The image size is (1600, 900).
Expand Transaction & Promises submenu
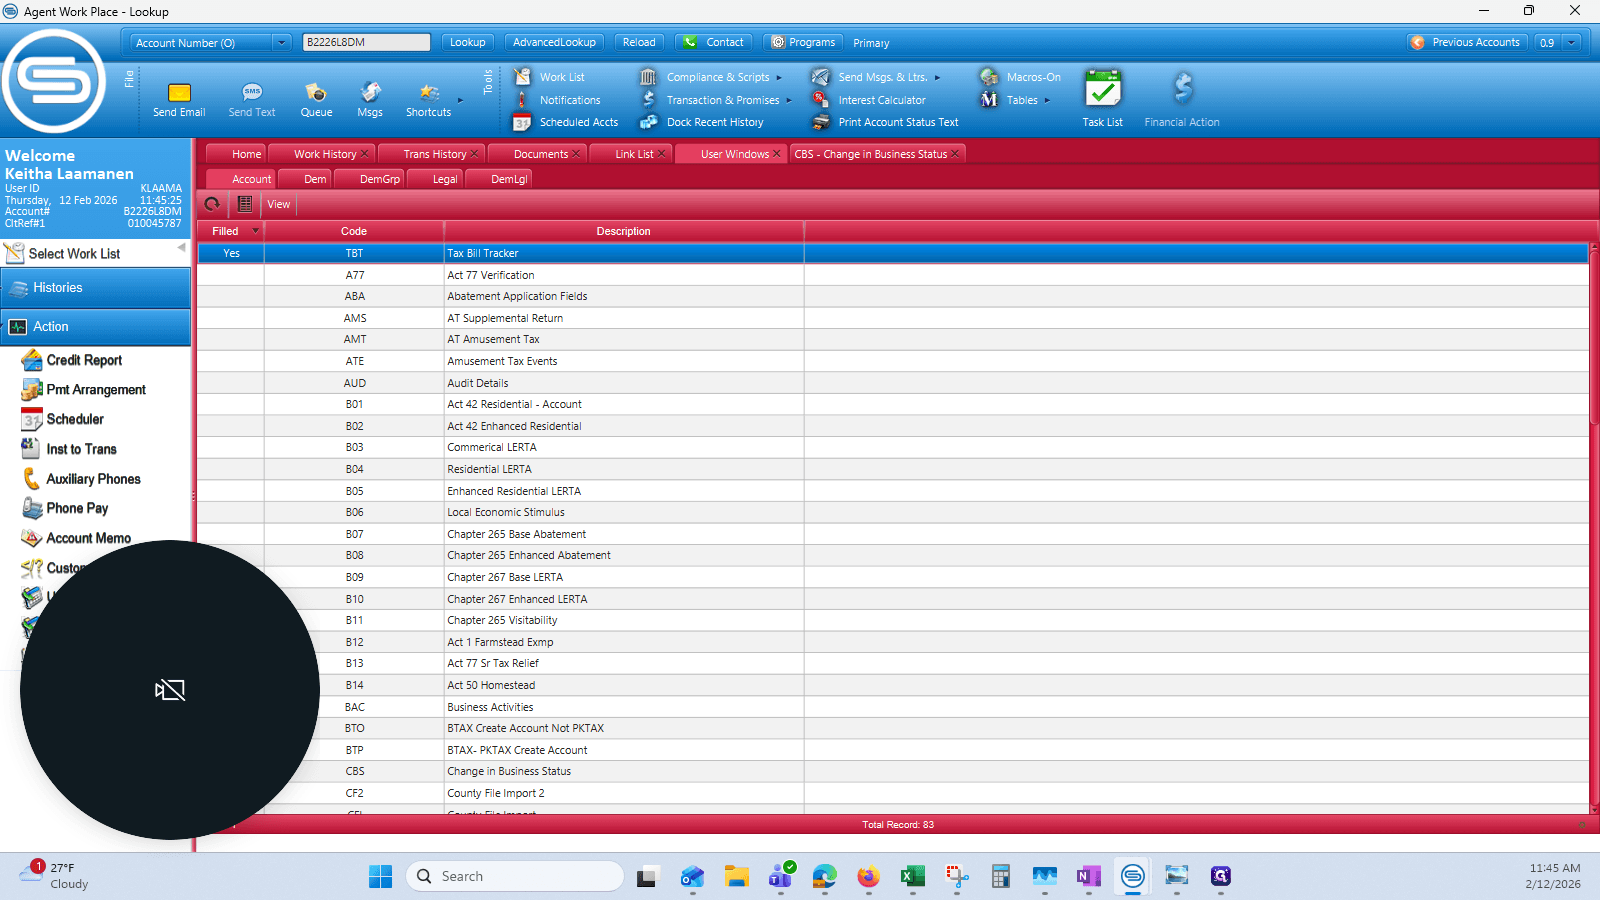tap(789, 100)
